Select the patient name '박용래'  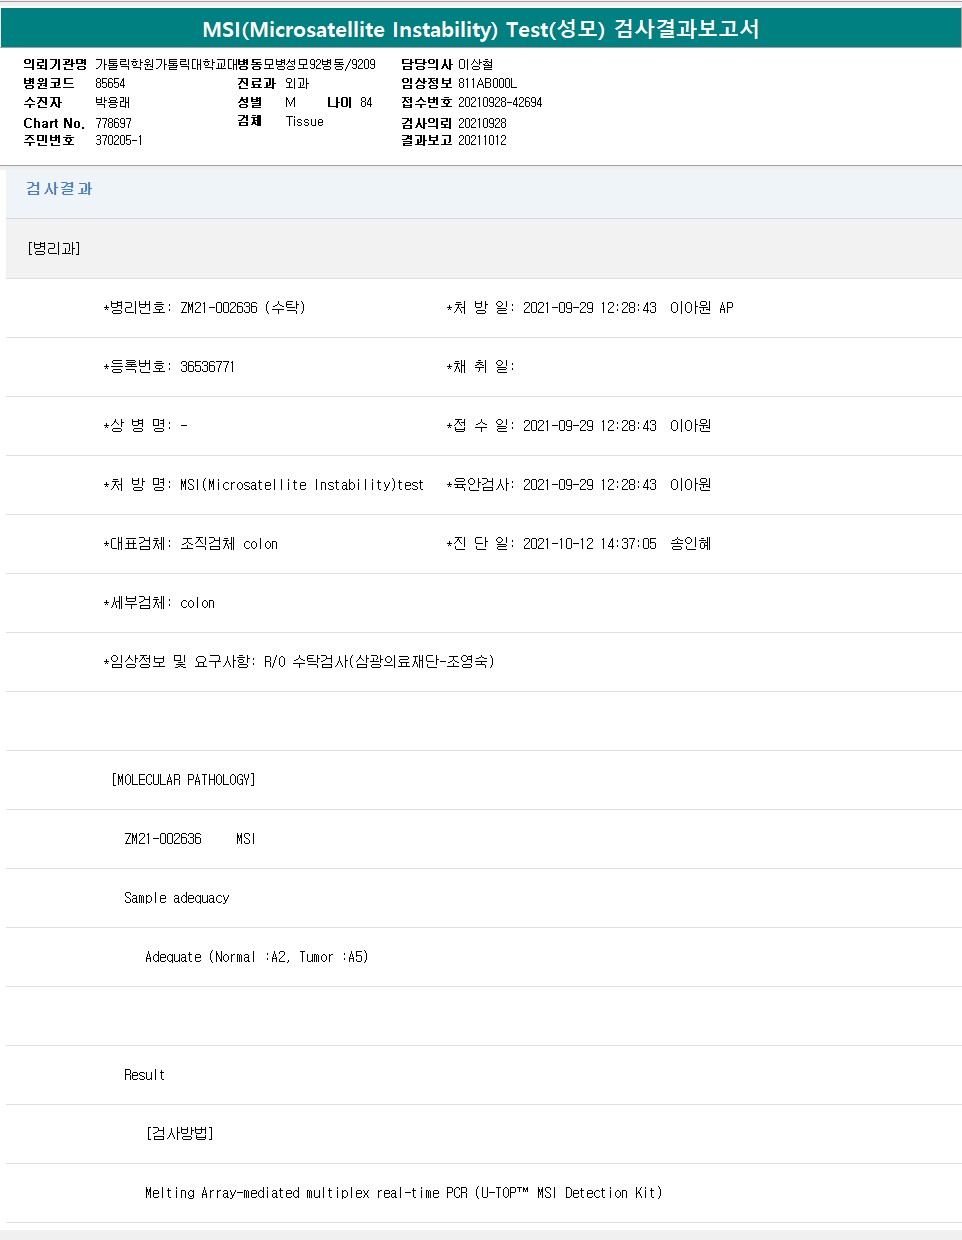coord(112,103)
